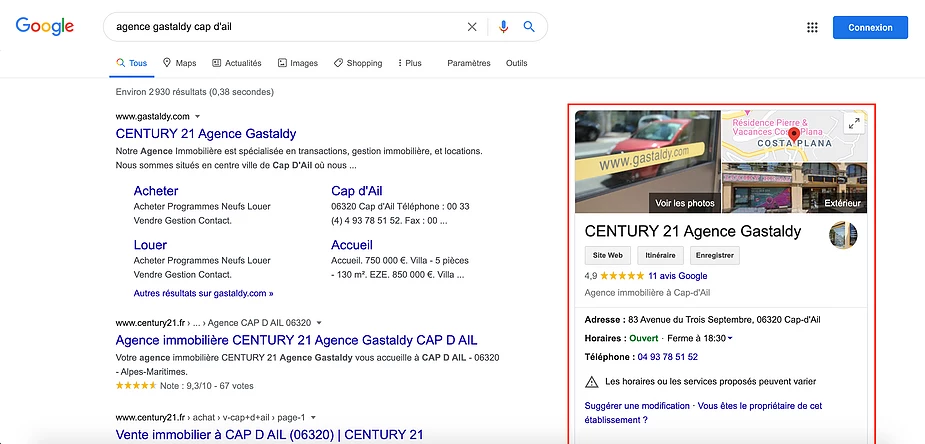
Task: Open Vente immobilier à CAP D AIL result
Action: tap(270, 435)
